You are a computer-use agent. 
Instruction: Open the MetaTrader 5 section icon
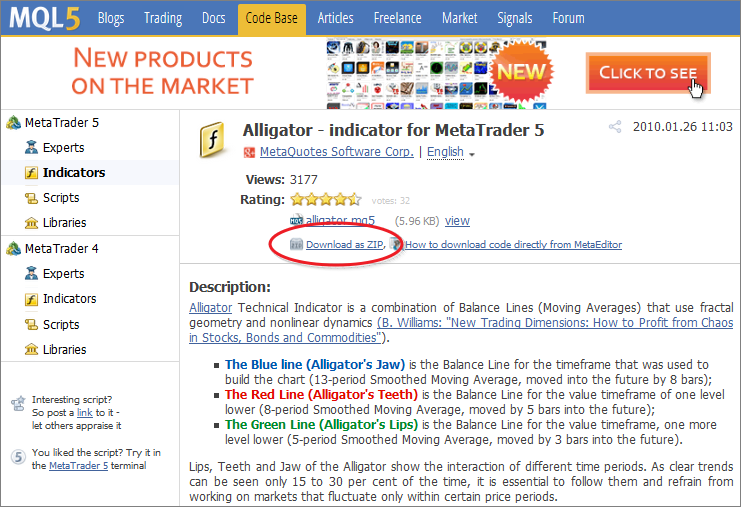pyautogui.click(x=13, y=123)
